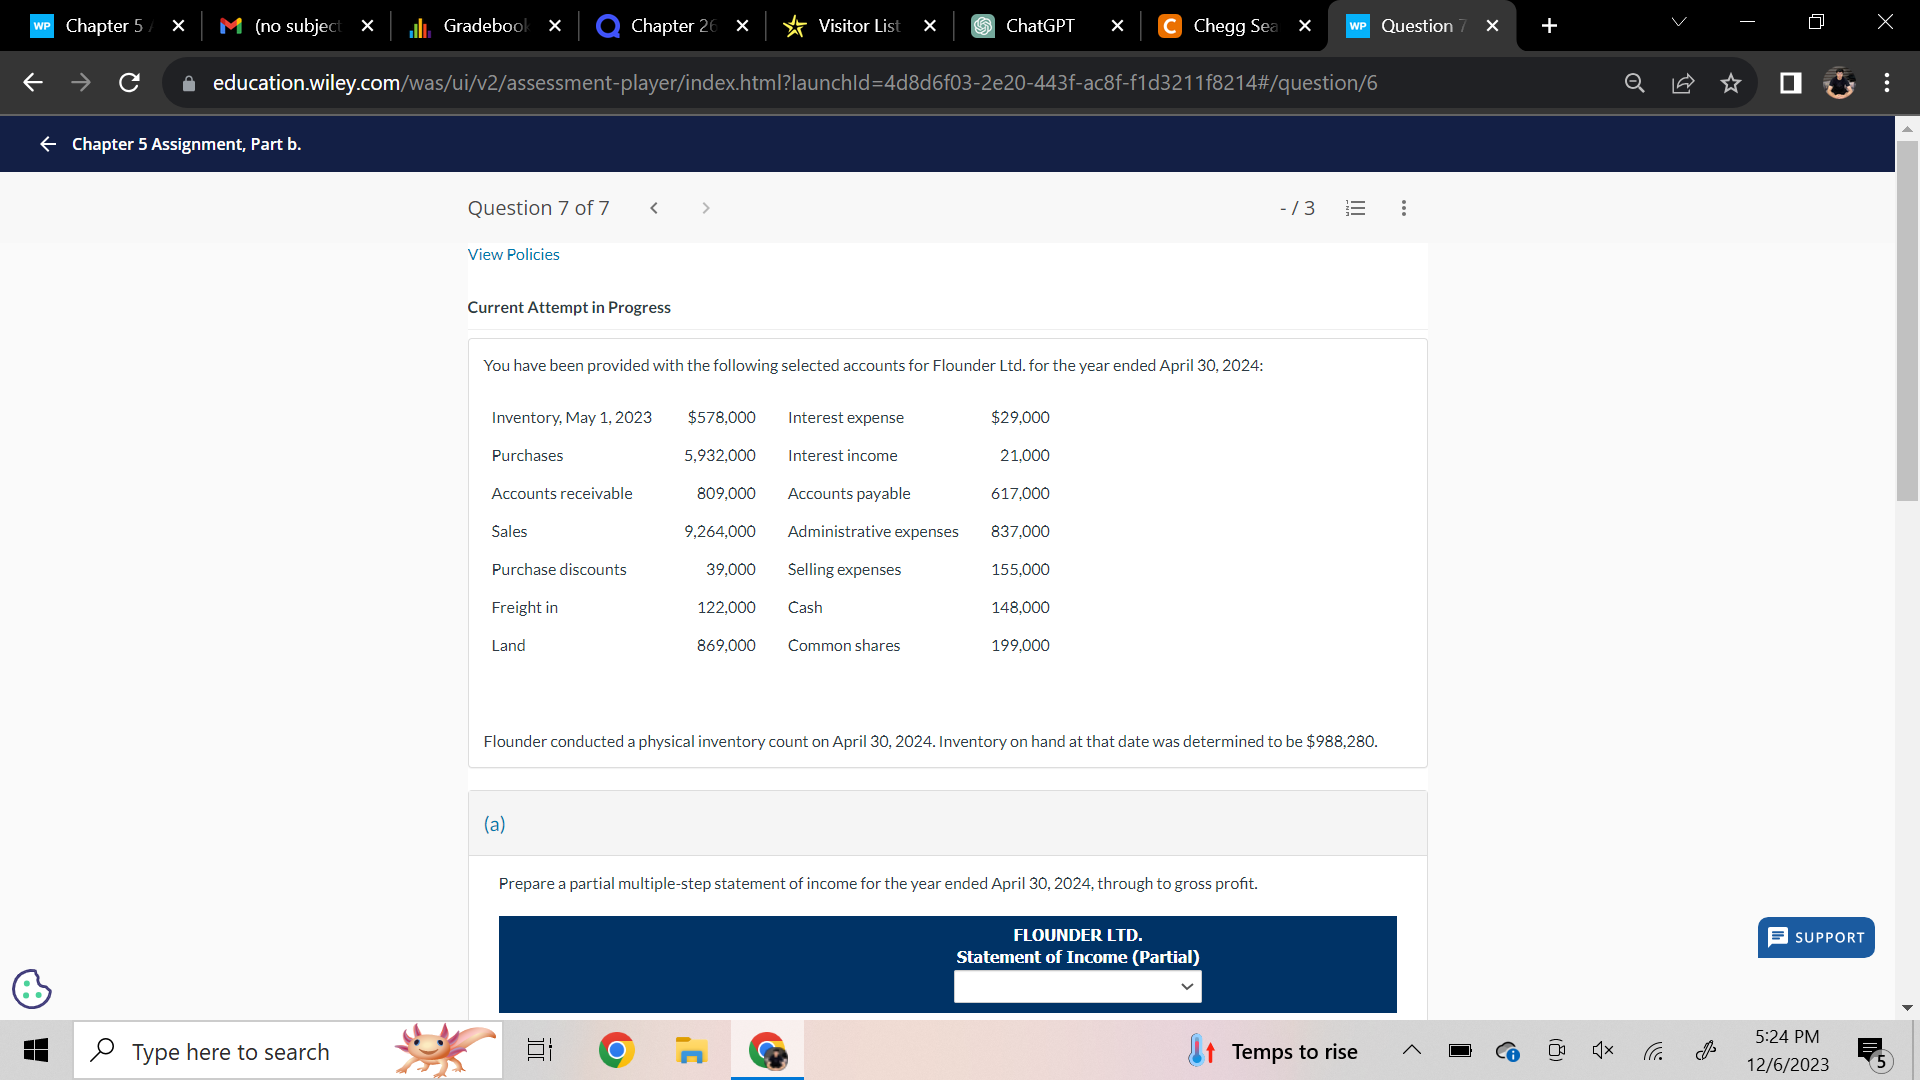Go to the next question using the right chevron
Screen dimensions: 1920x1080
tap(706, 208)
